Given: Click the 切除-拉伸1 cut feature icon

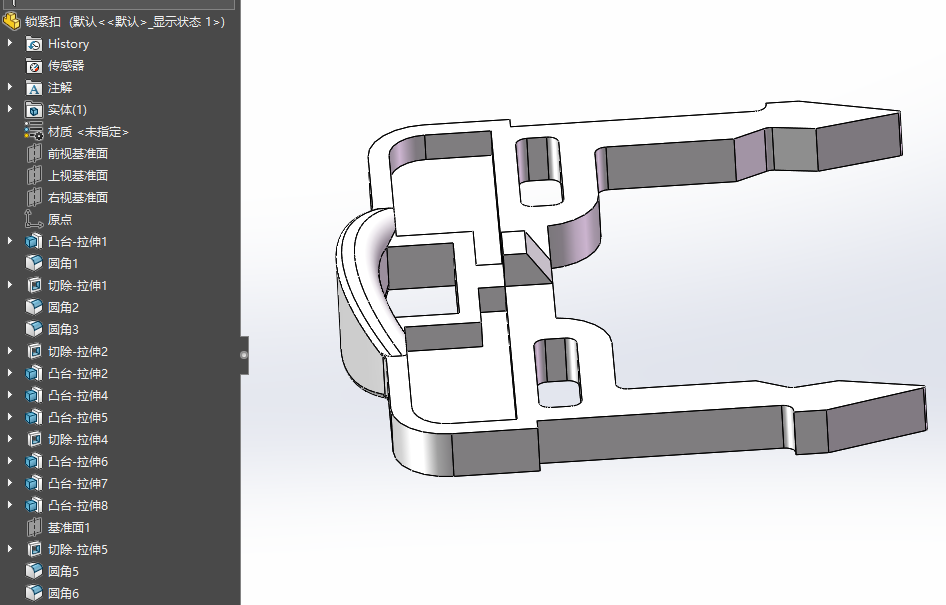Looking at the screenshot, I should pyautogui.click(x=34, y=285).
